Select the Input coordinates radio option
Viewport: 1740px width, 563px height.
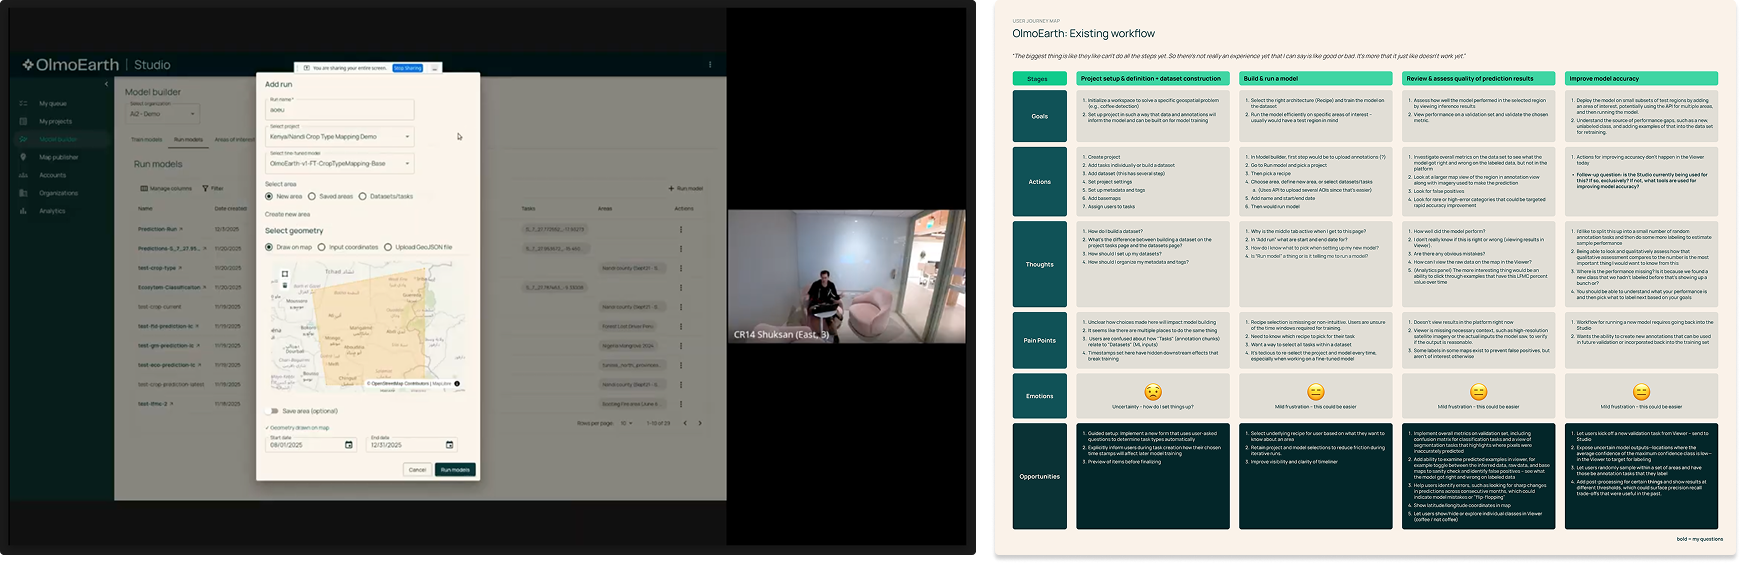click(x=321, y=247)
